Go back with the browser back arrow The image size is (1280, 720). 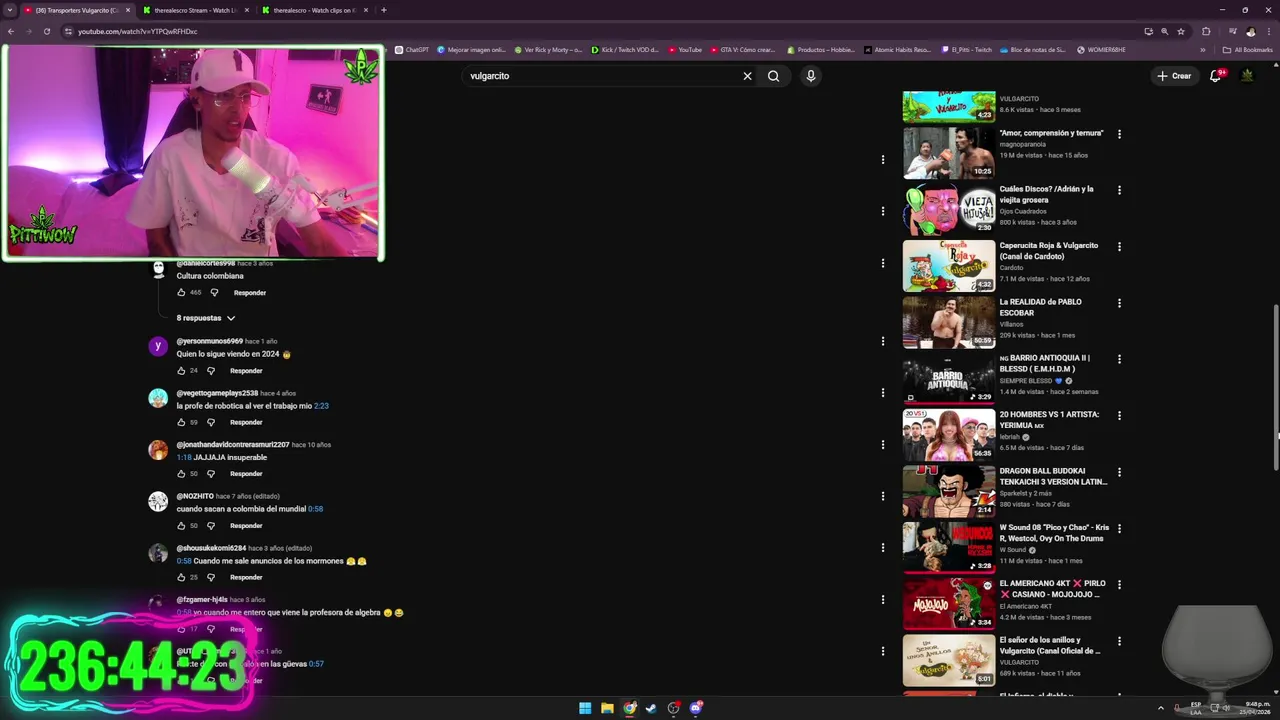[11, 31]
